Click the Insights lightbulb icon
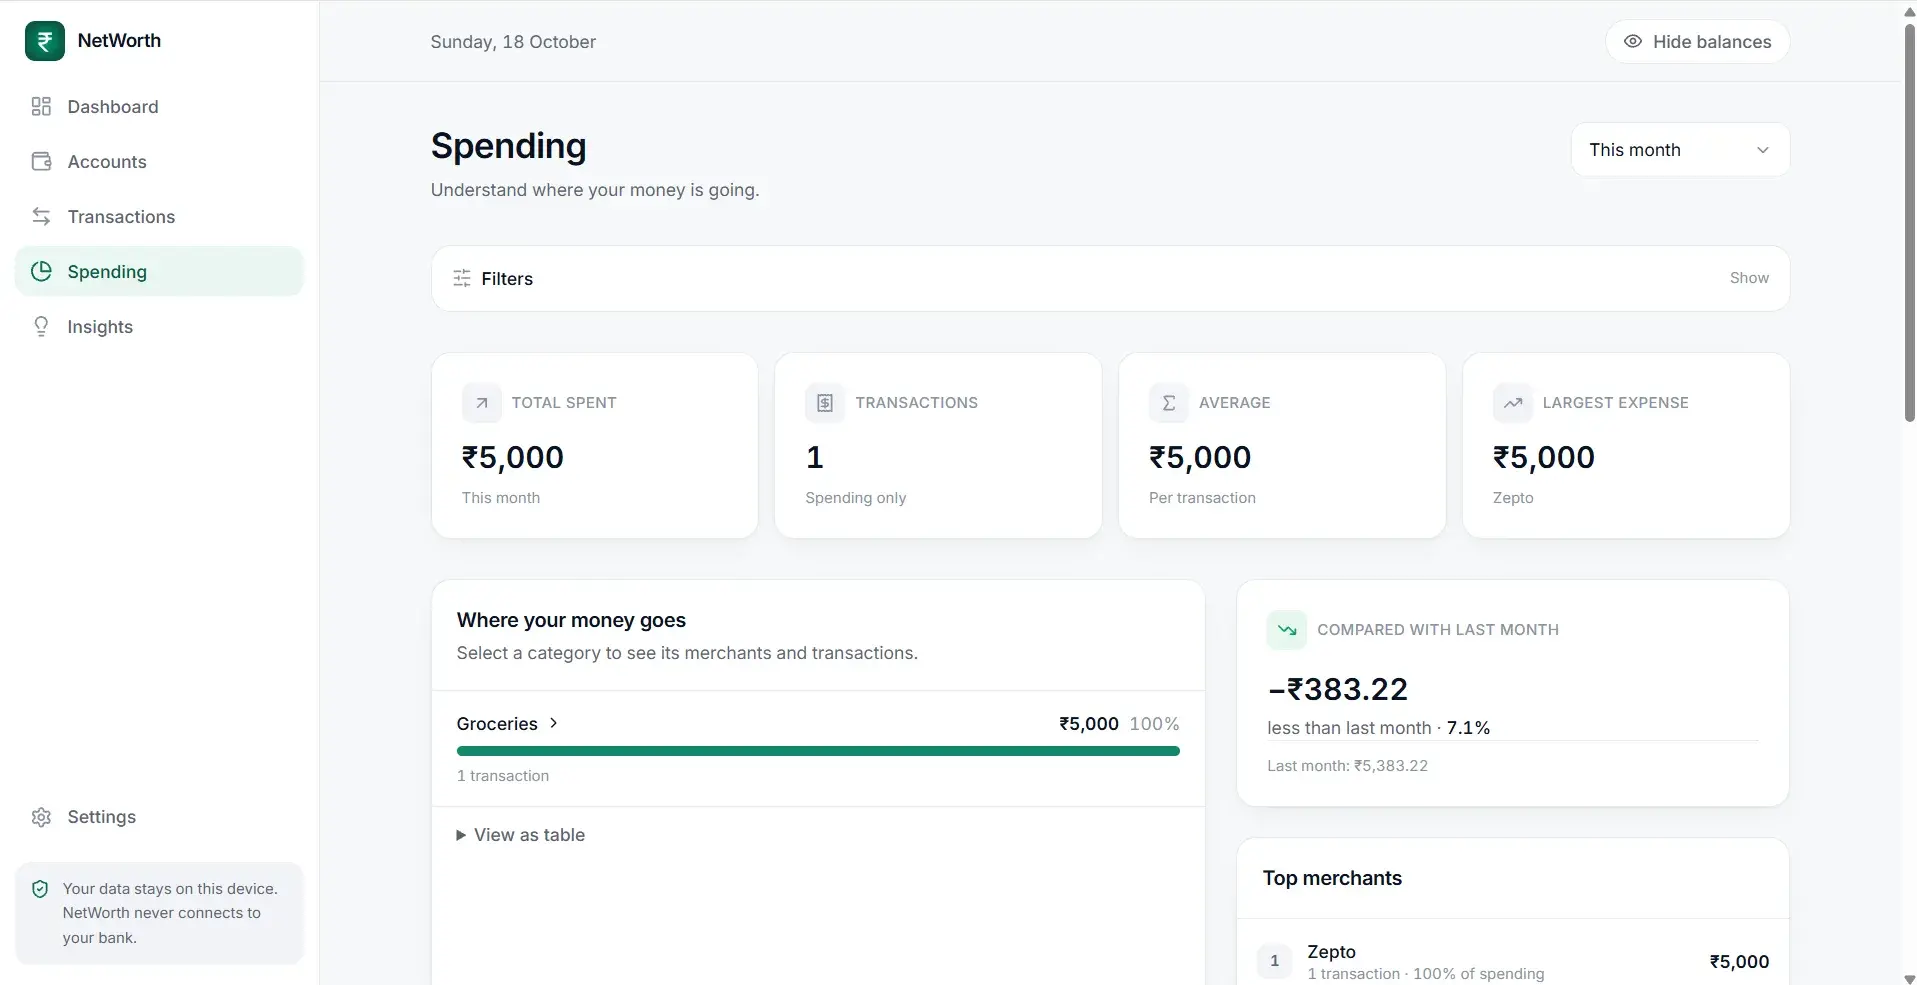1917x985 pixels. [41, 327]
